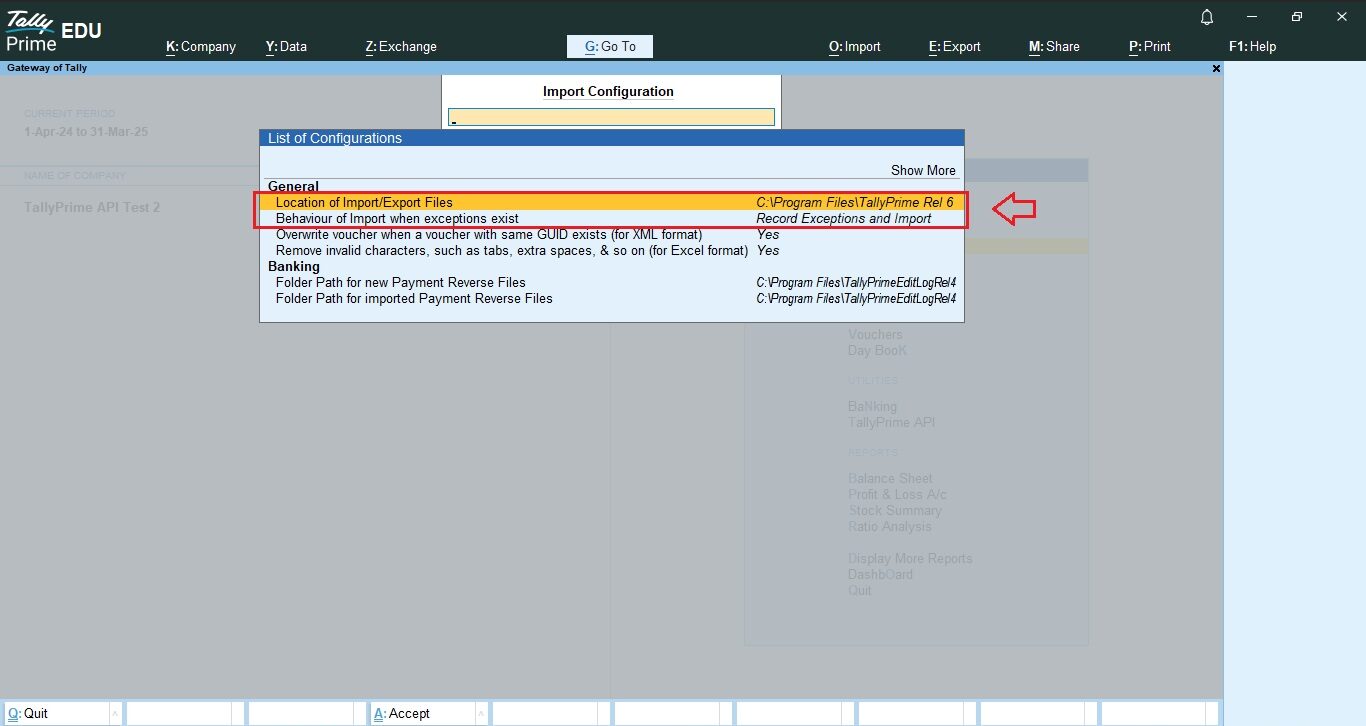Open the P: Print menu
1366x726 pixels.
[1150, 46]
